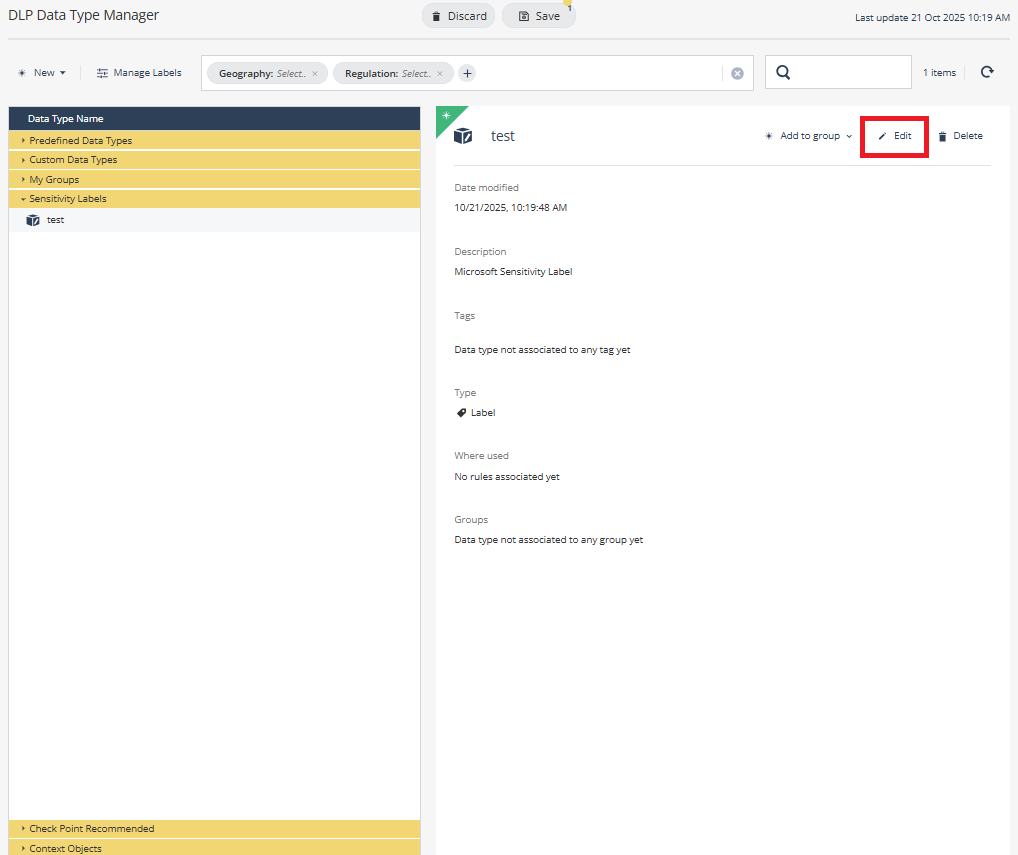Select the test item in the tree

point(55,220)
